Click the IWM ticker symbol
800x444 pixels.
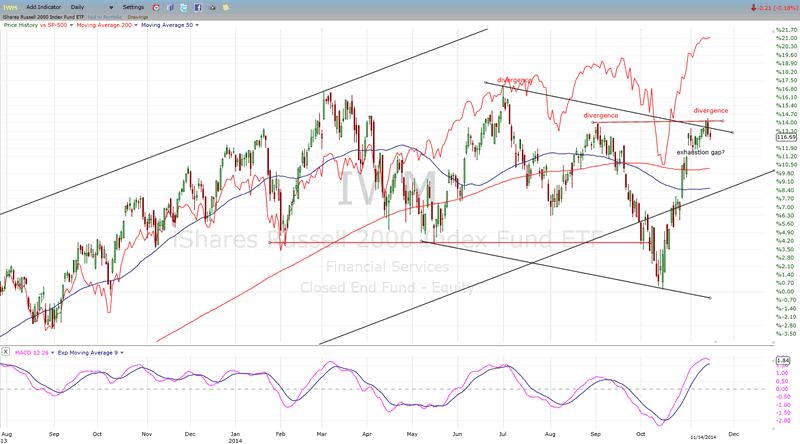click(10, 8)
